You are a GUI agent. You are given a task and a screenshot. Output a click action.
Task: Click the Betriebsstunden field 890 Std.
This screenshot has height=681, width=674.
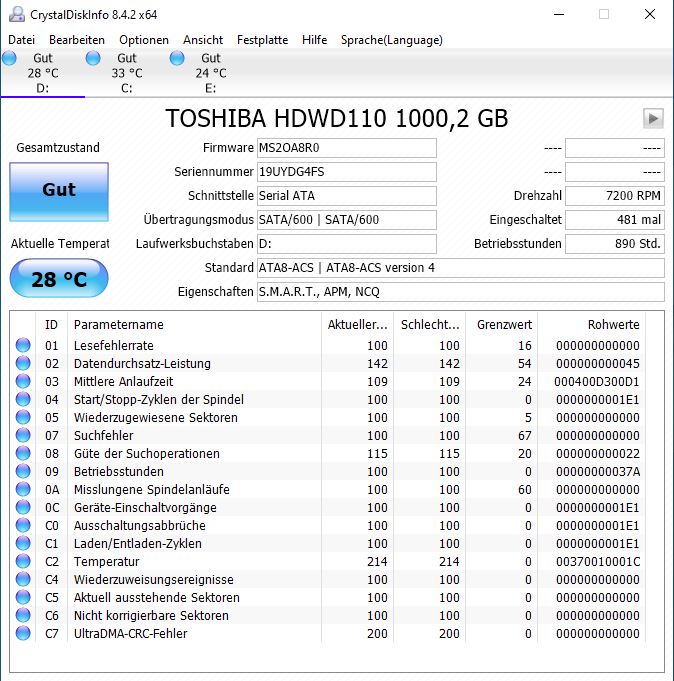point(615,244)
